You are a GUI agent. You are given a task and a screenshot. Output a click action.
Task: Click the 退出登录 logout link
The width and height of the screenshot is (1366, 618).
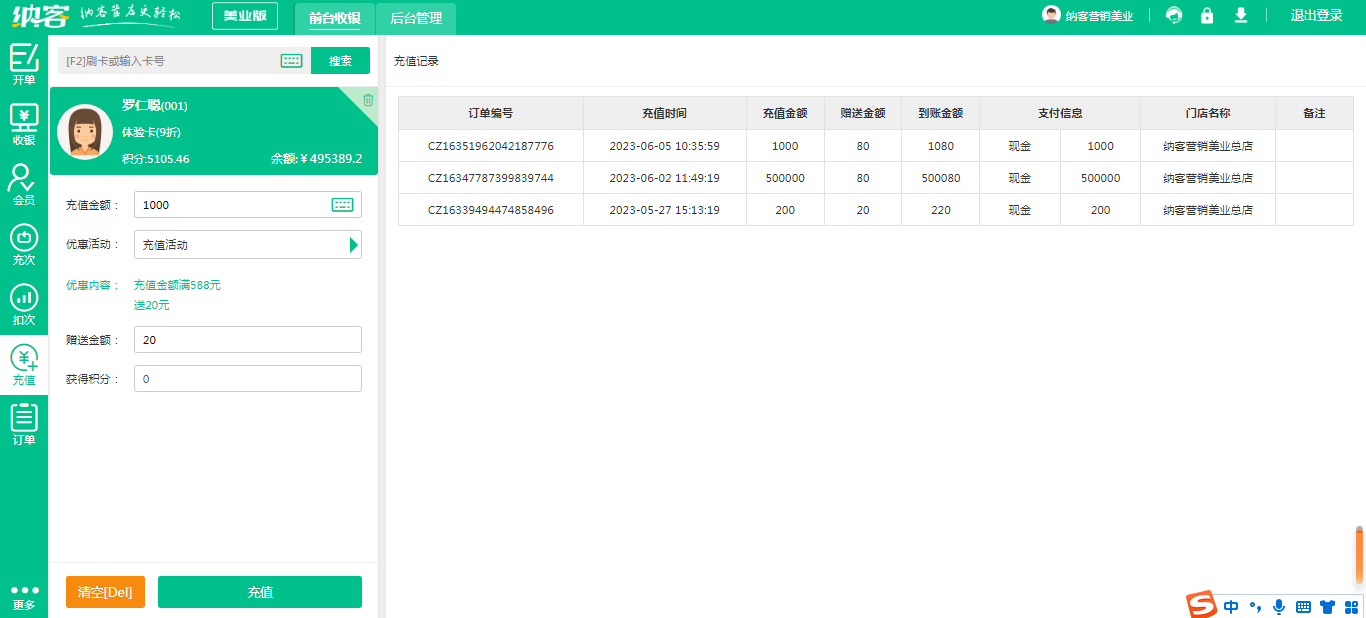pos(1316,16)
